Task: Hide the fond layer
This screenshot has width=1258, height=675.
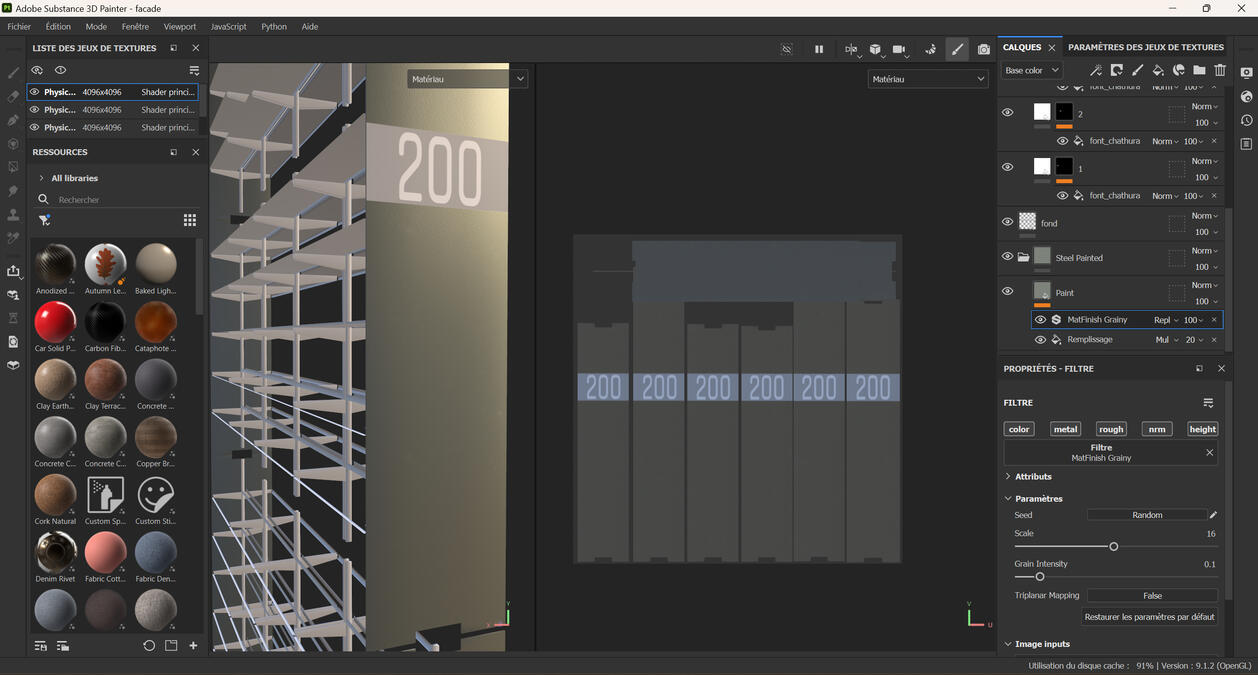Action: [x=1007, y=222]
